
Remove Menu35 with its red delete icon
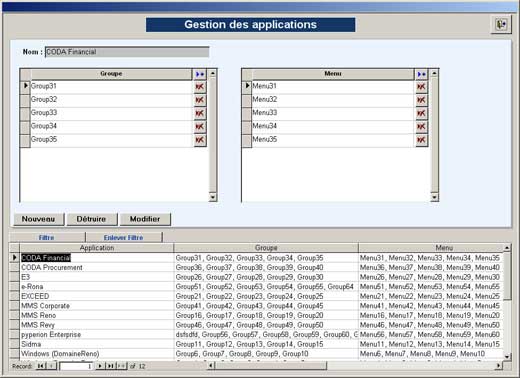pyautogui.click(x=422, y=140)
